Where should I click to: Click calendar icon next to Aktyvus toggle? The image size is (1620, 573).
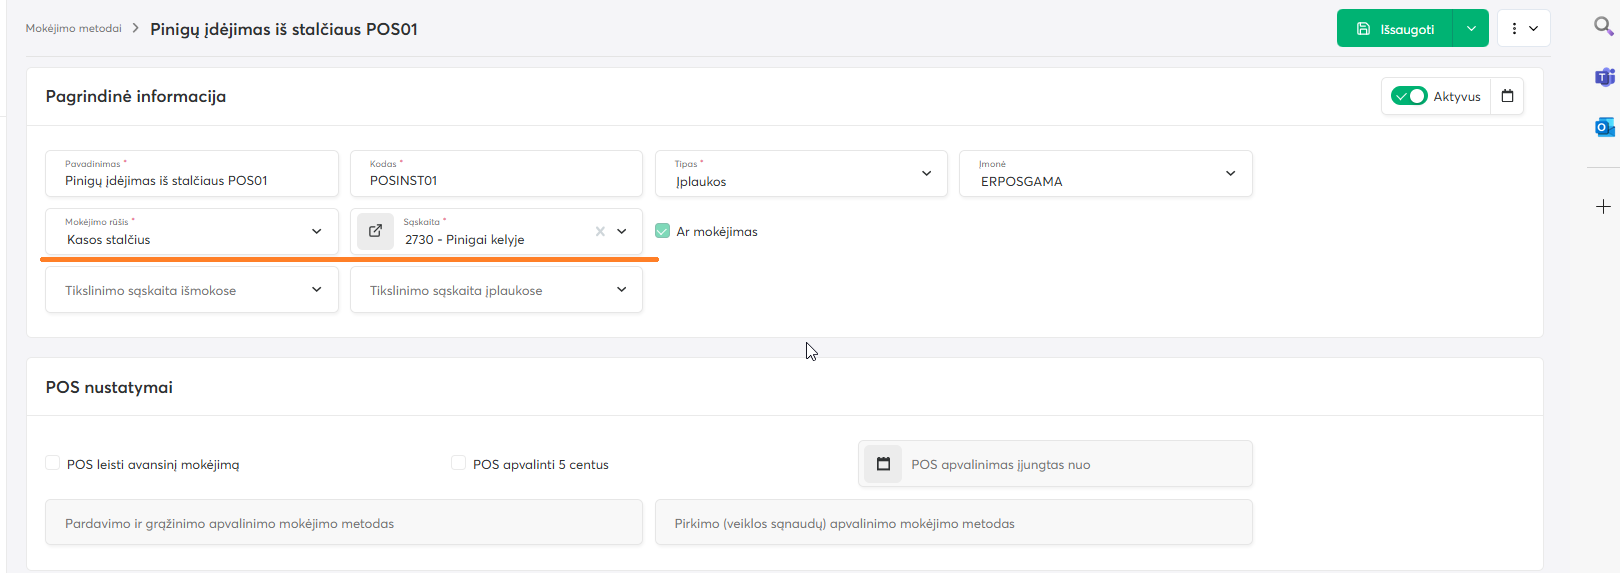(1507, 96)
